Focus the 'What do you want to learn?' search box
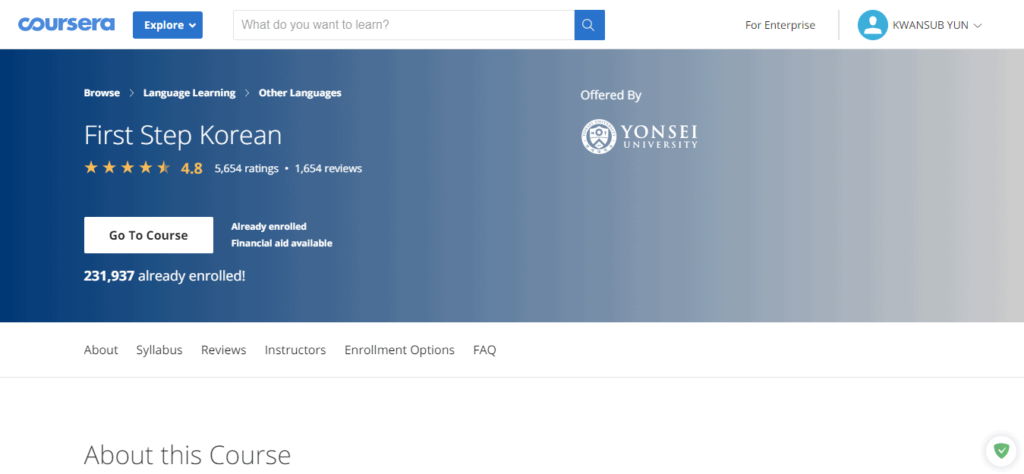This screenshot has width=1024, height=474. [404, 25]
